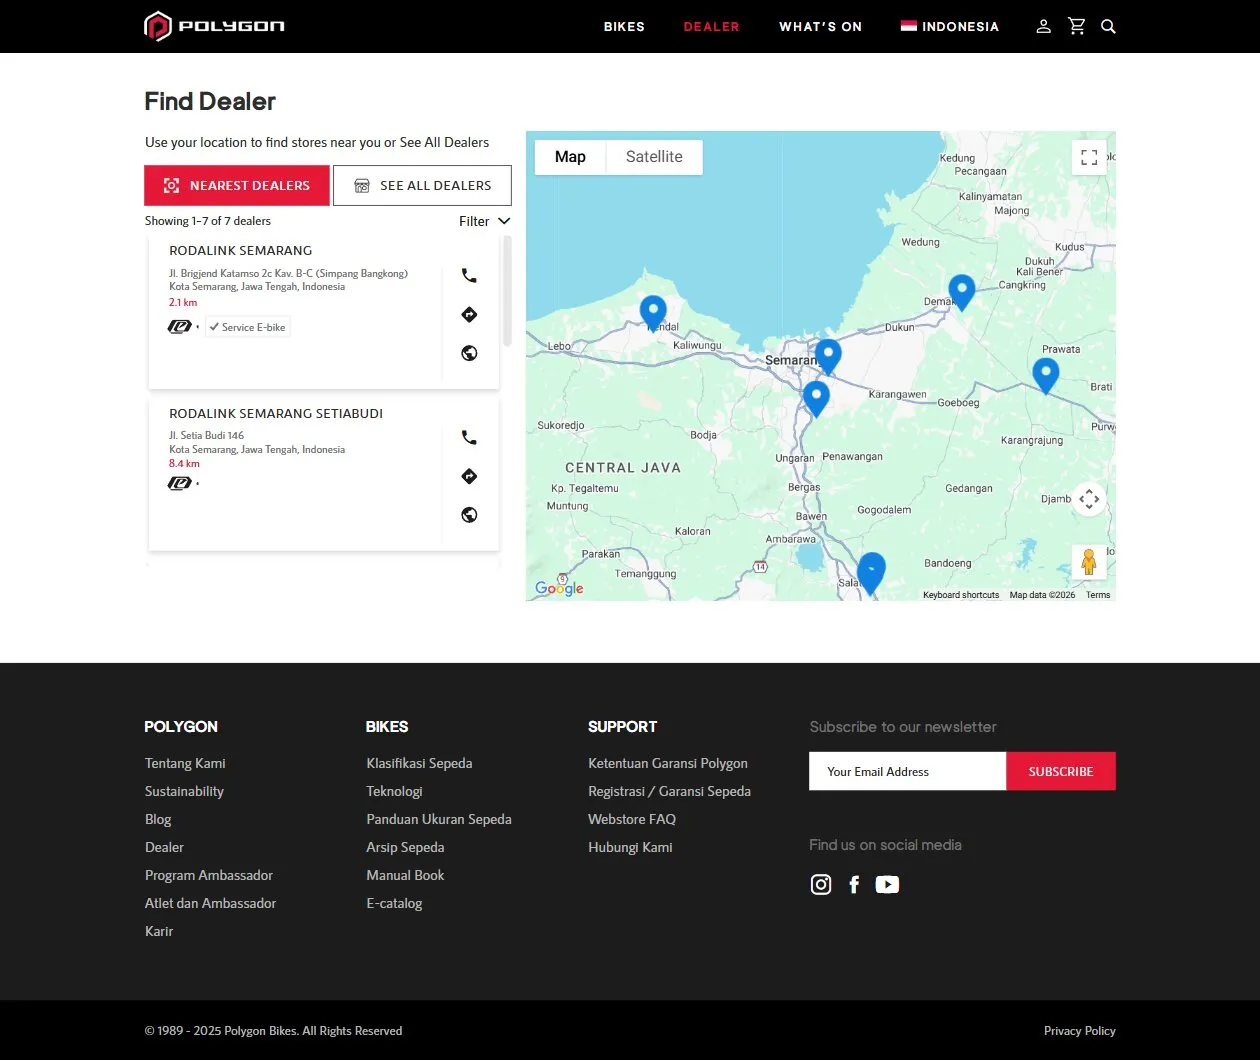Viewport: 1260px width, 1060px height.
Task: Switch the map to Satellite view
Action: [654, 157]
